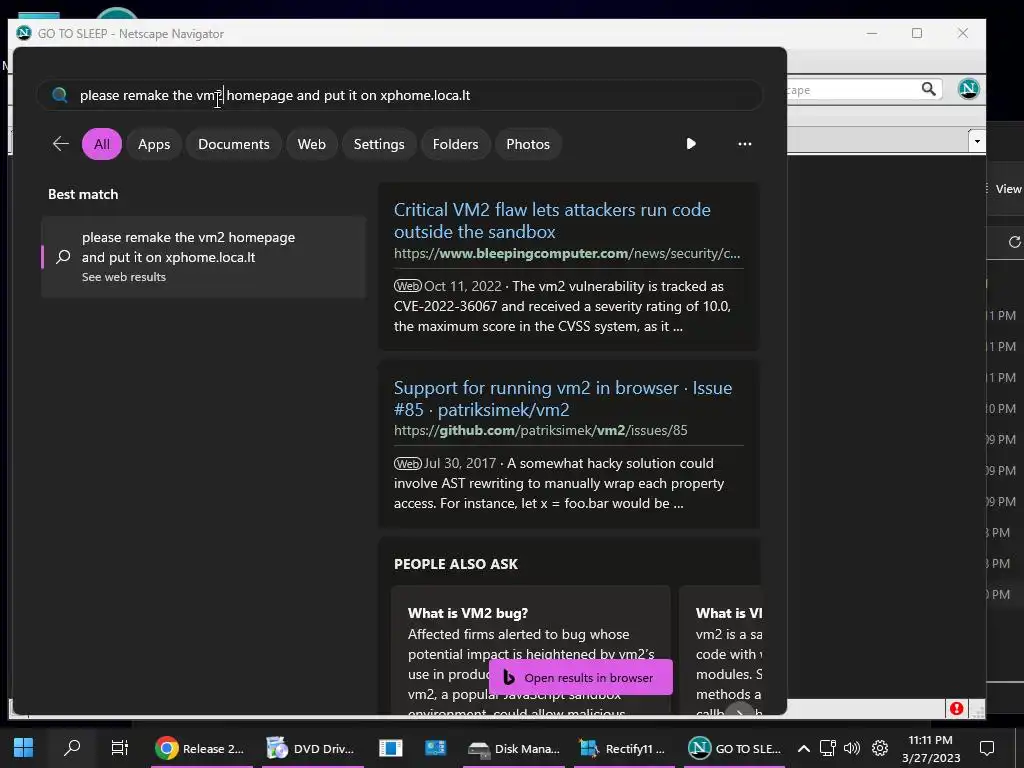Click the Web badge before Oct 11, 2022
This screenshot has height=768, width=1024.
(408, 286)
